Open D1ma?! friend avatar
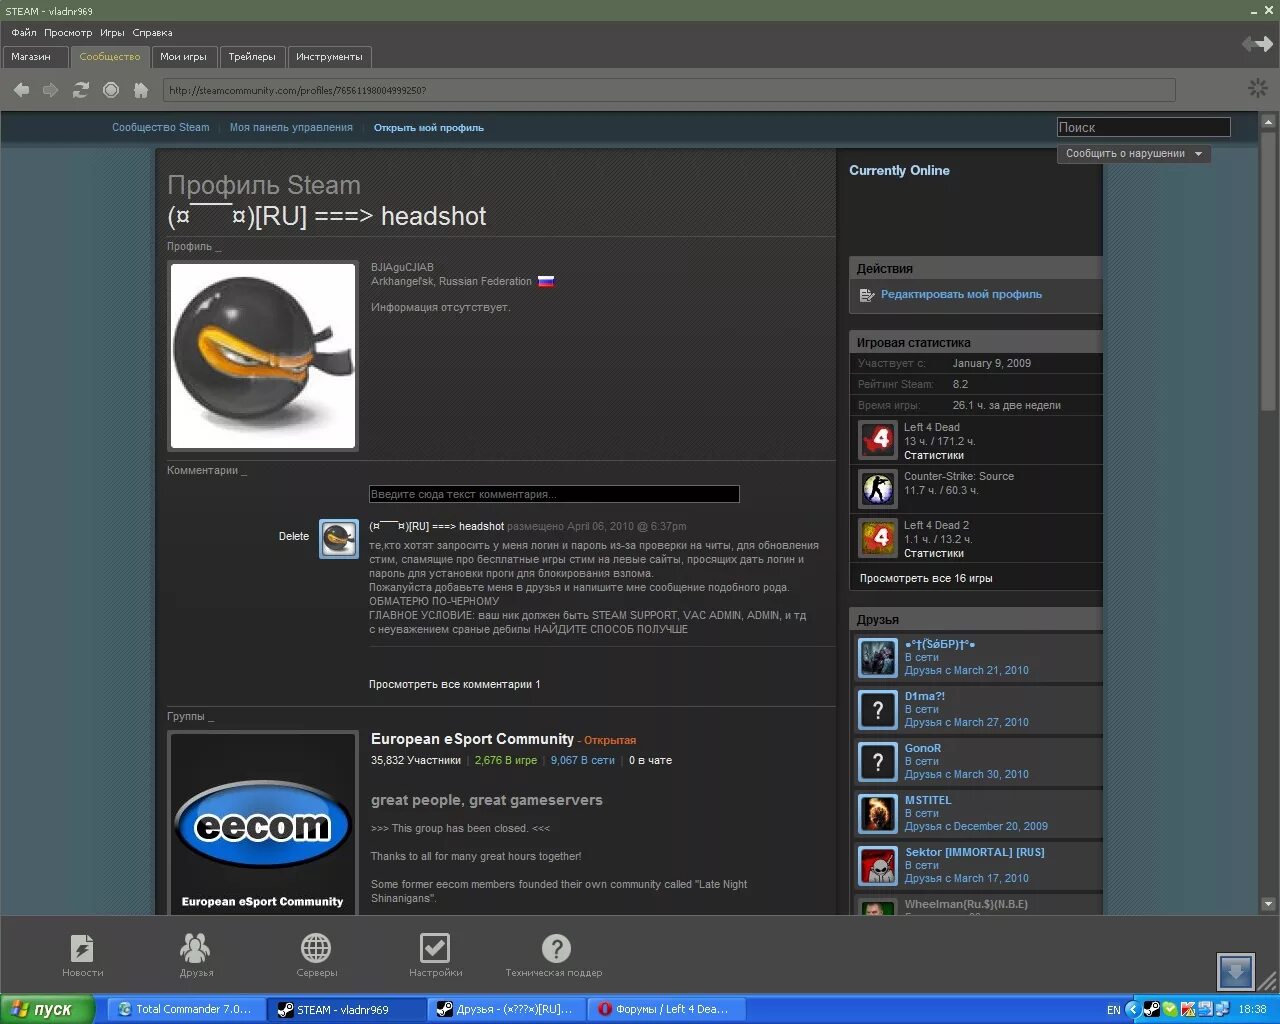 878,710
